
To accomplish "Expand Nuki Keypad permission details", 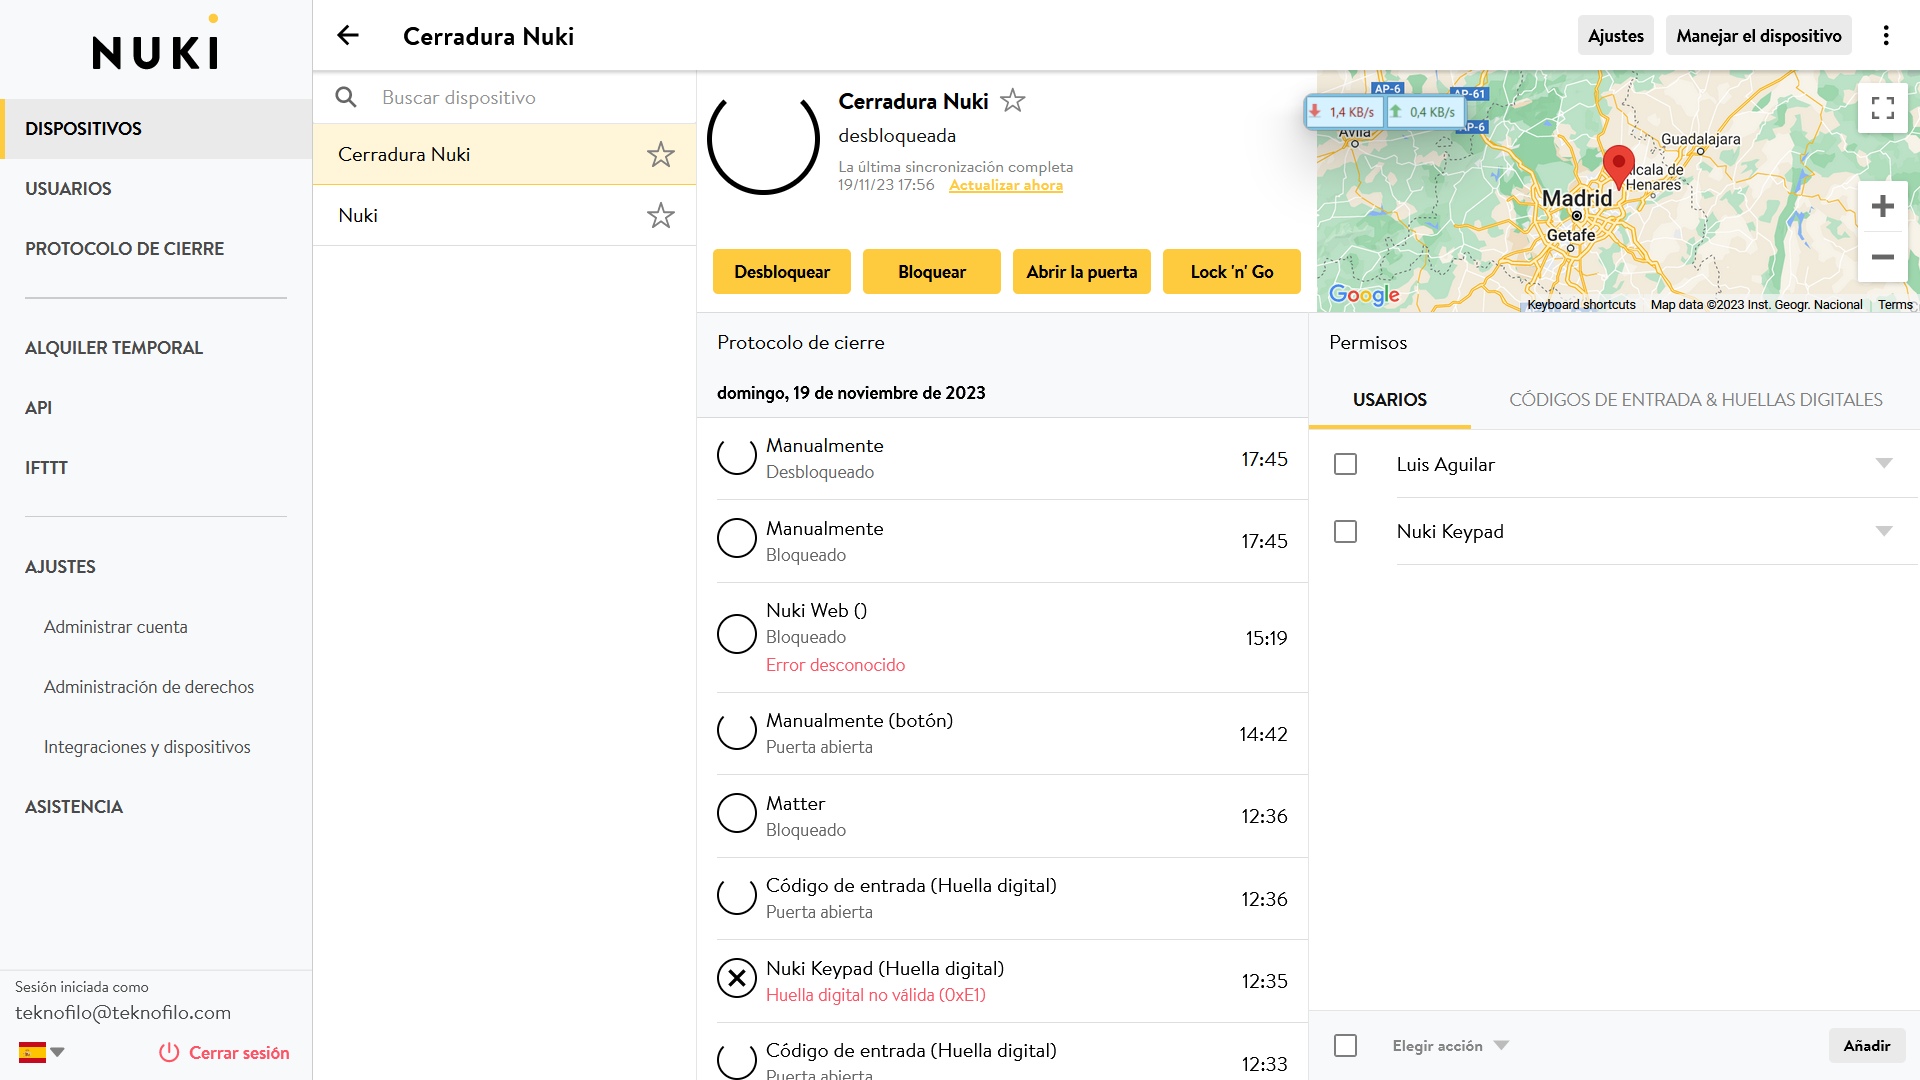I will pyautogui.click(x=1884, y=531).
